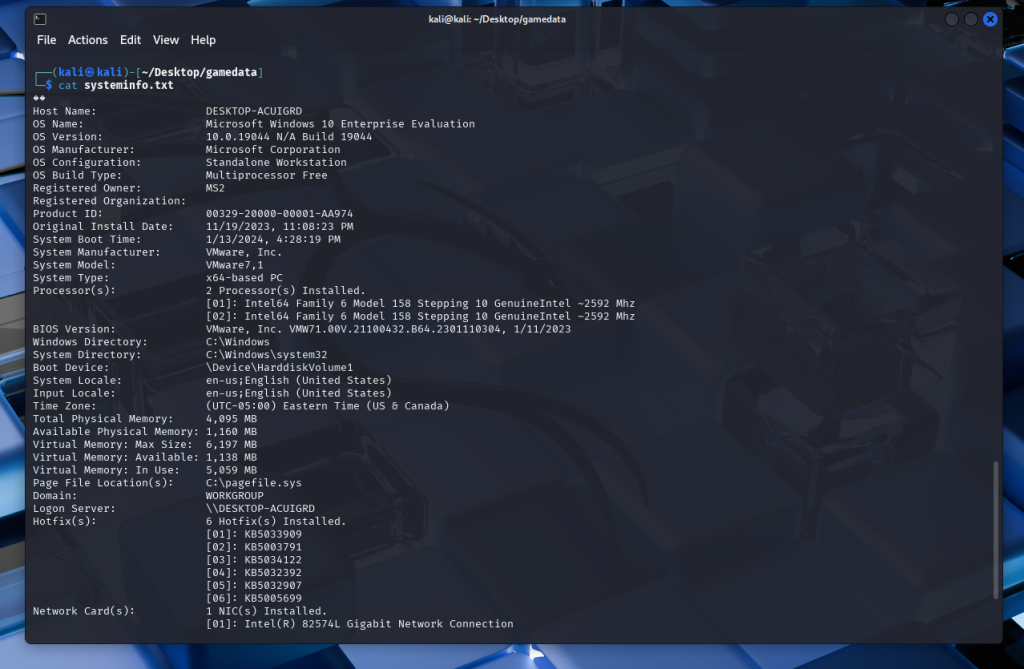Image resolution: width=1024 pixels, height=669 pixels.
Task: Click the window title kali@kali: ~/Desktop/gamedata
Action: [x=497, y=19]
